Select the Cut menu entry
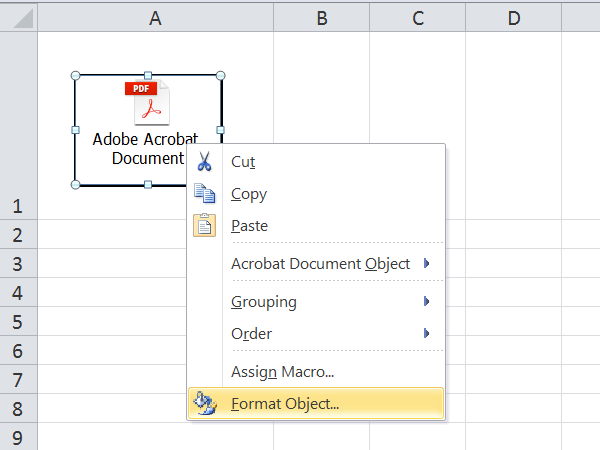 pyautogui.click(x=243, y=161)
